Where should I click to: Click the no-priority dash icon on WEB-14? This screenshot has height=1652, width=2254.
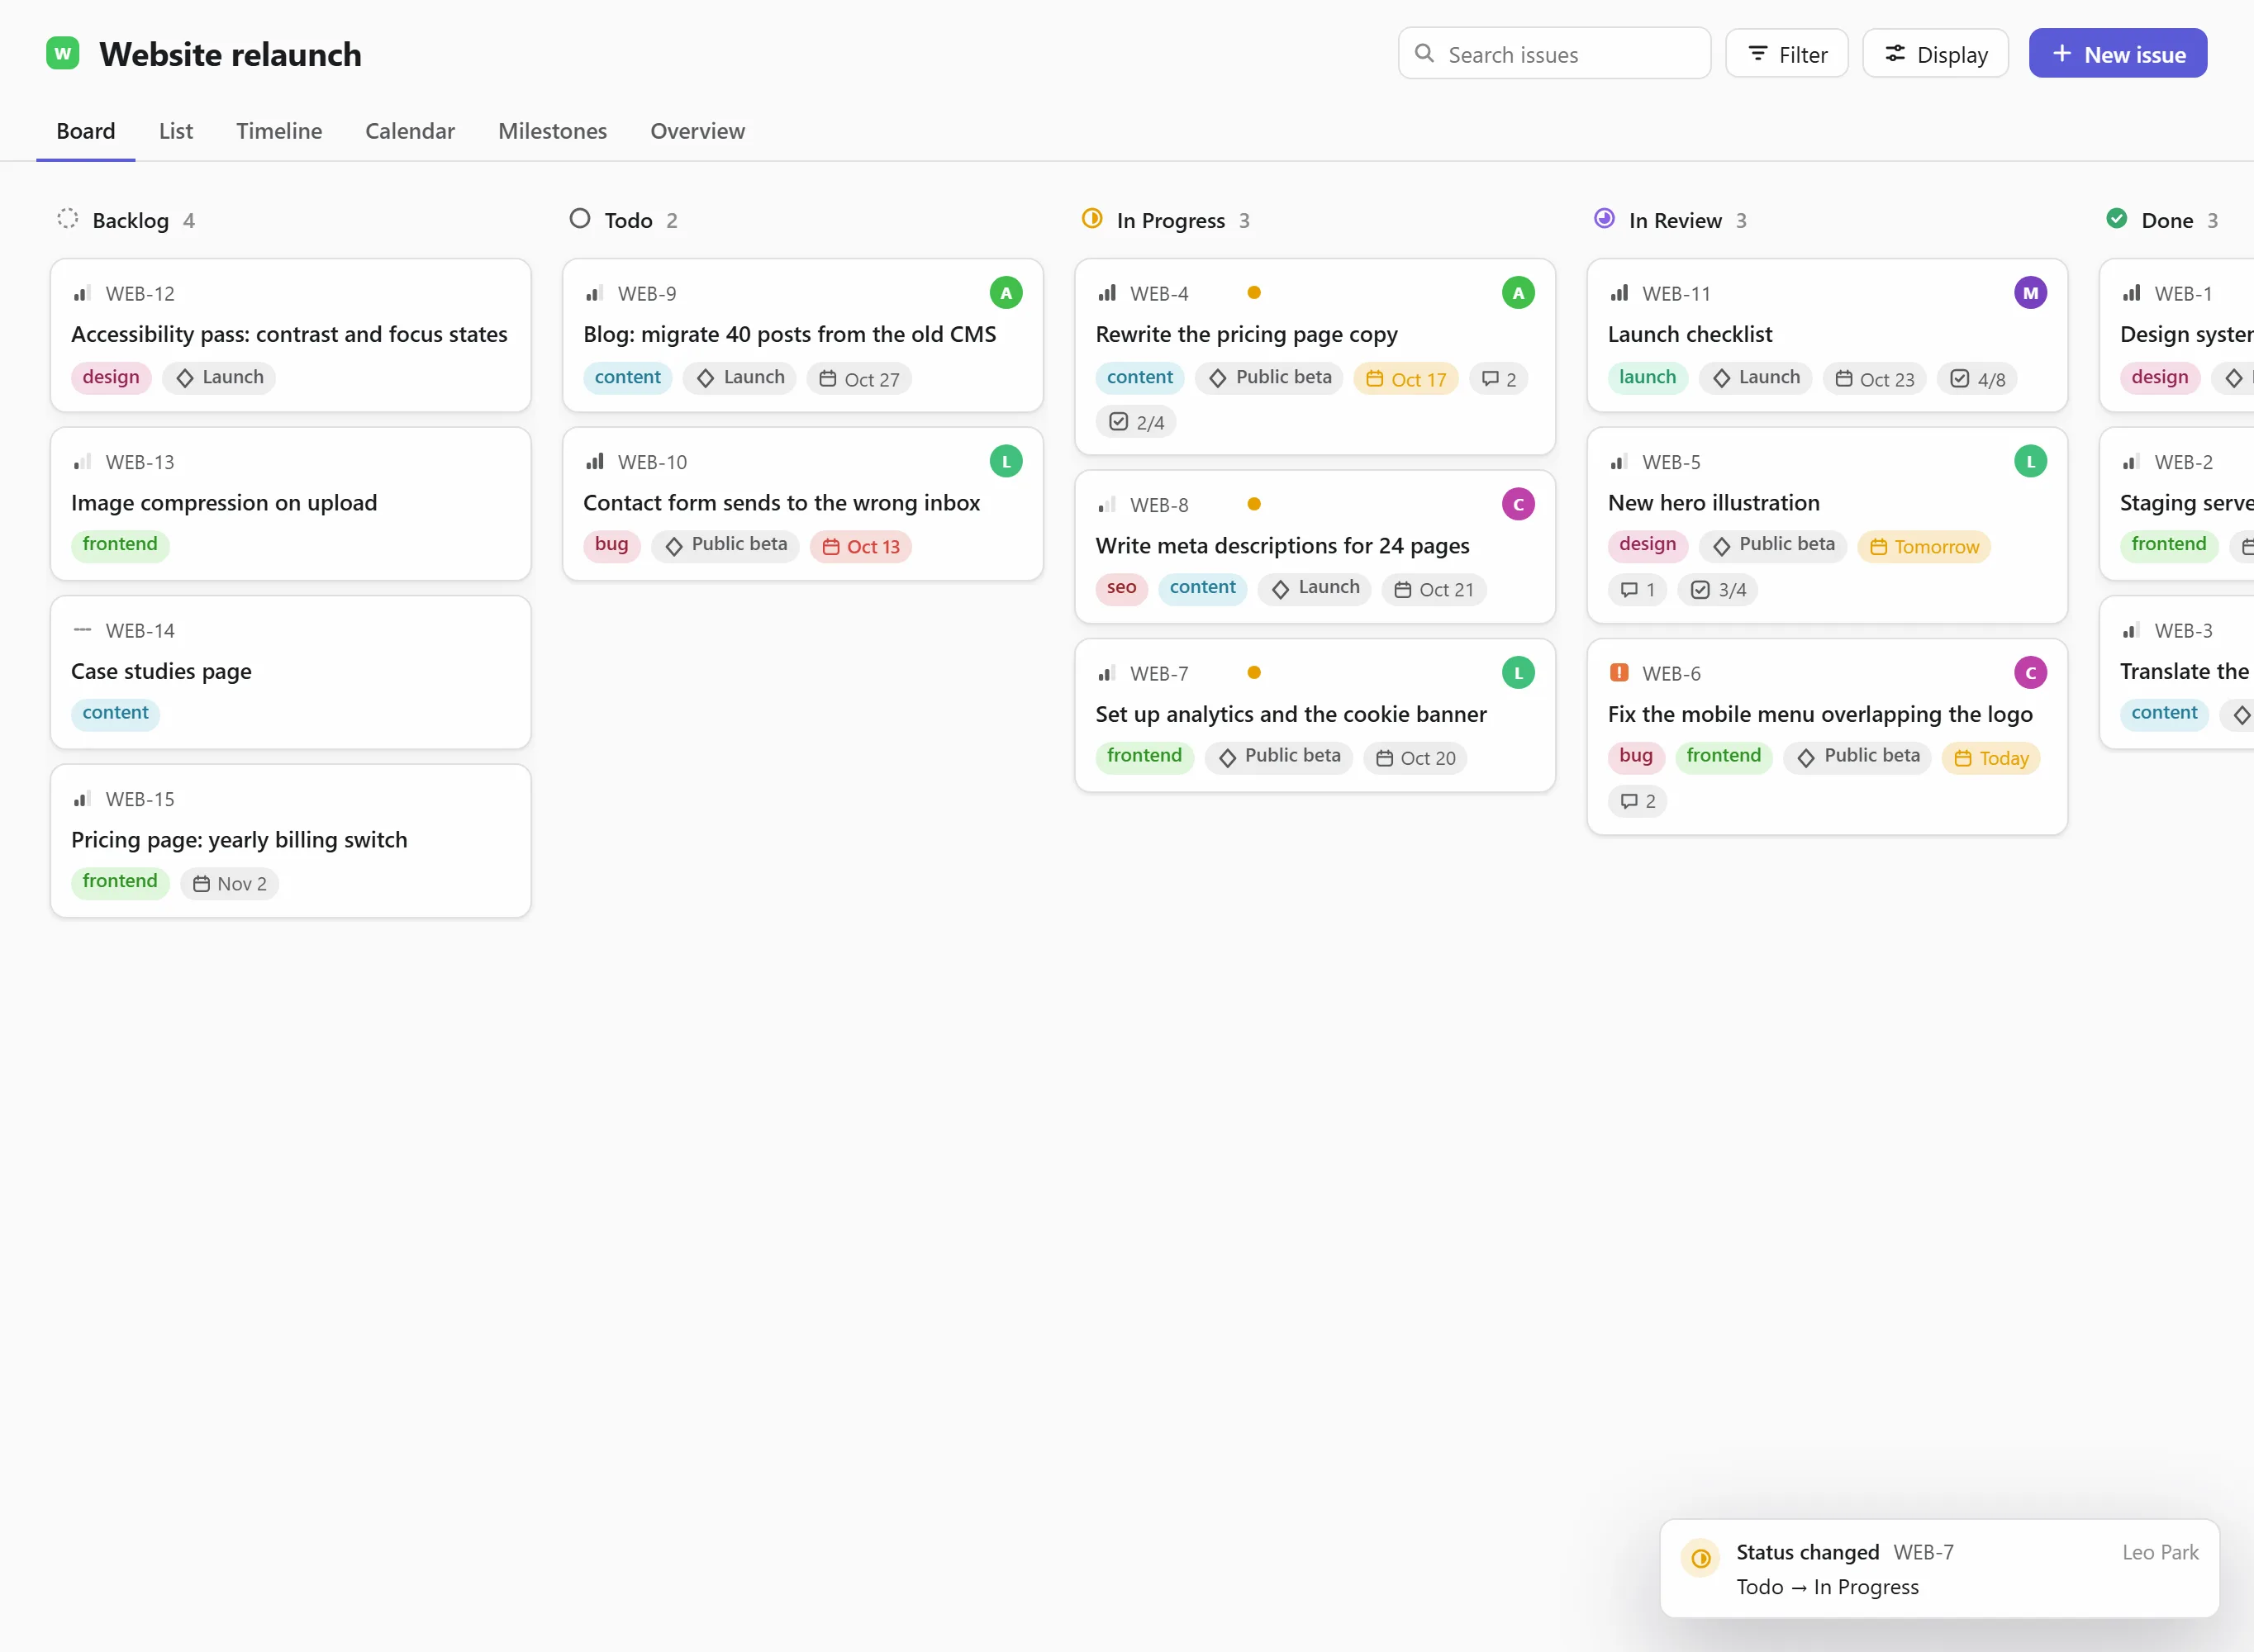82,629
